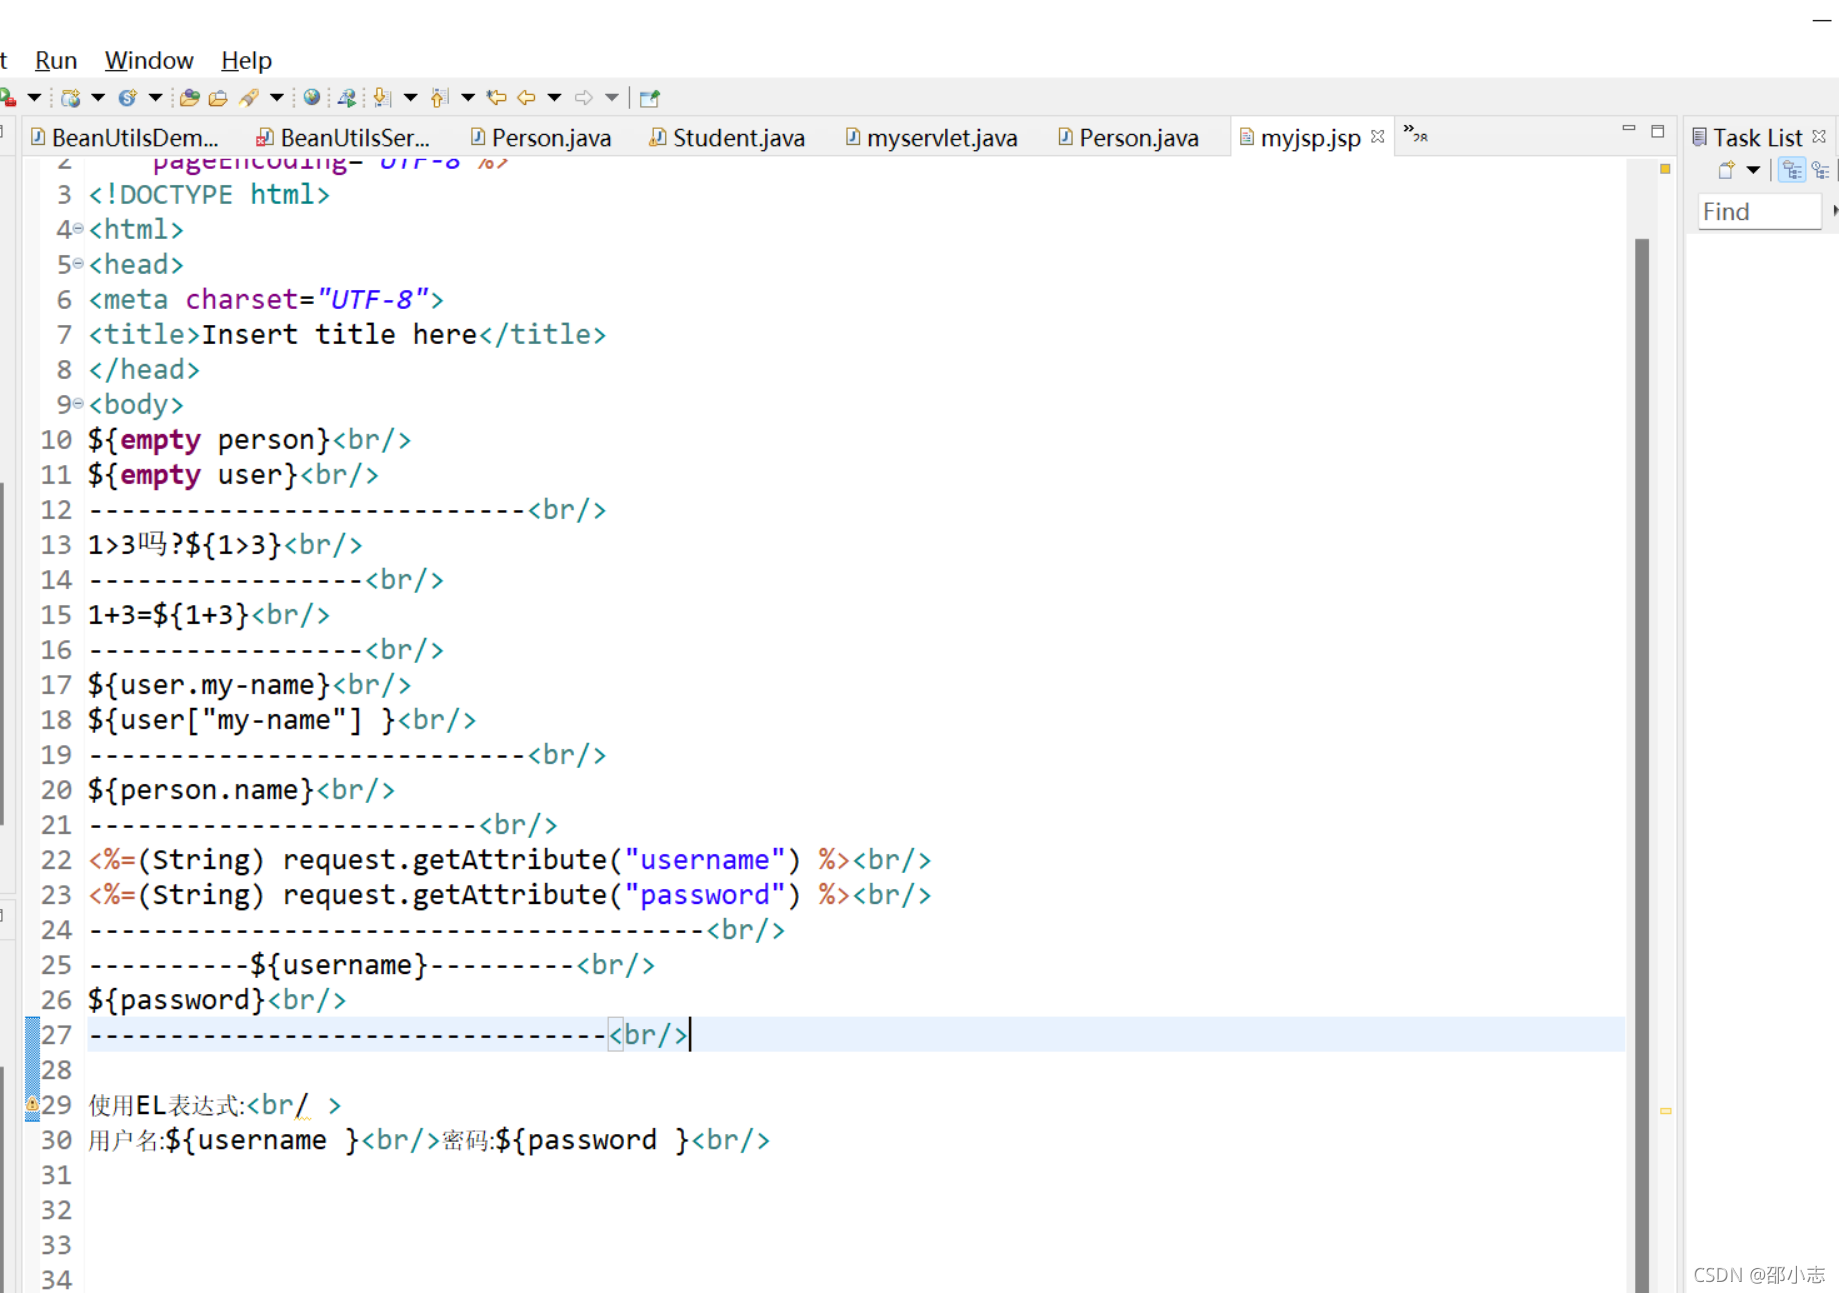
Task: Open dropdown next to Run on Server
Action: [34, 98]
